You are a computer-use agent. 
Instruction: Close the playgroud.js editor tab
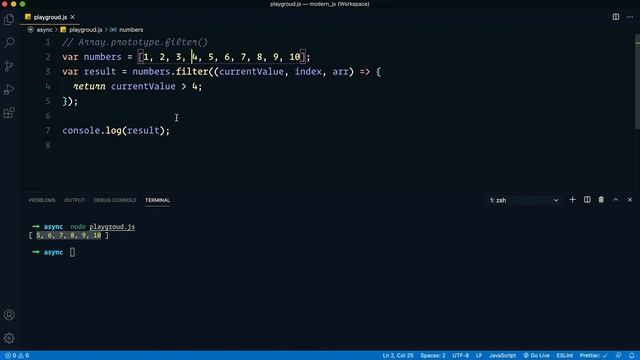(x=73, y=17)
